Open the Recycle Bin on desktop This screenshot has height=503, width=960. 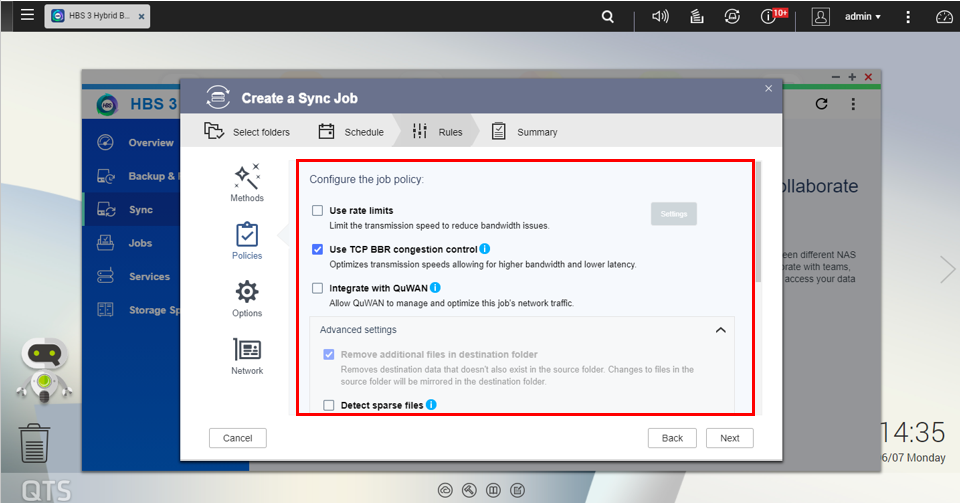click(35, 443)
